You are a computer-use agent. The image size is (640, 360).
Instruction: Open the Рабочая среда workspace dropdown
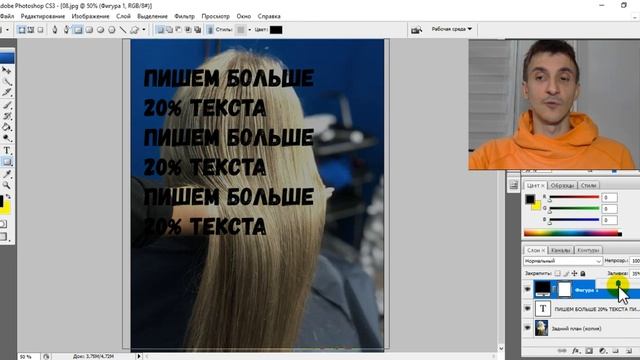(451, 29)
